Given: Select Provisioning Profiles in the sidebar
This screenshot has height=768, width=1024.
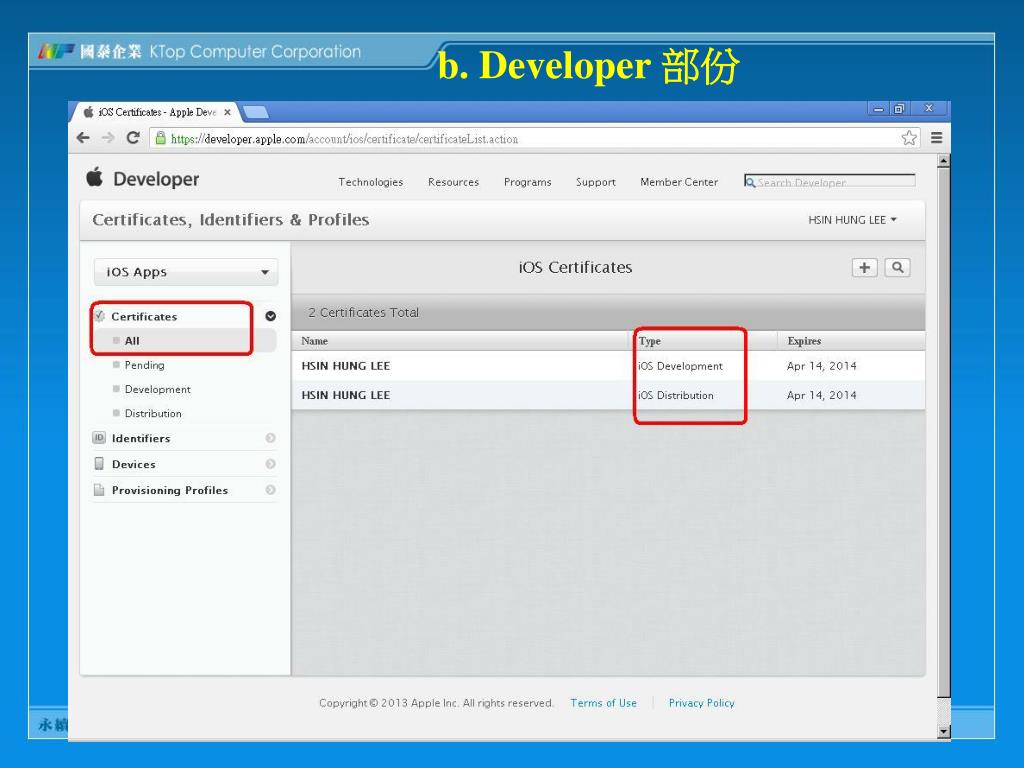Looking at the screenshot, I should pos(170,490).
